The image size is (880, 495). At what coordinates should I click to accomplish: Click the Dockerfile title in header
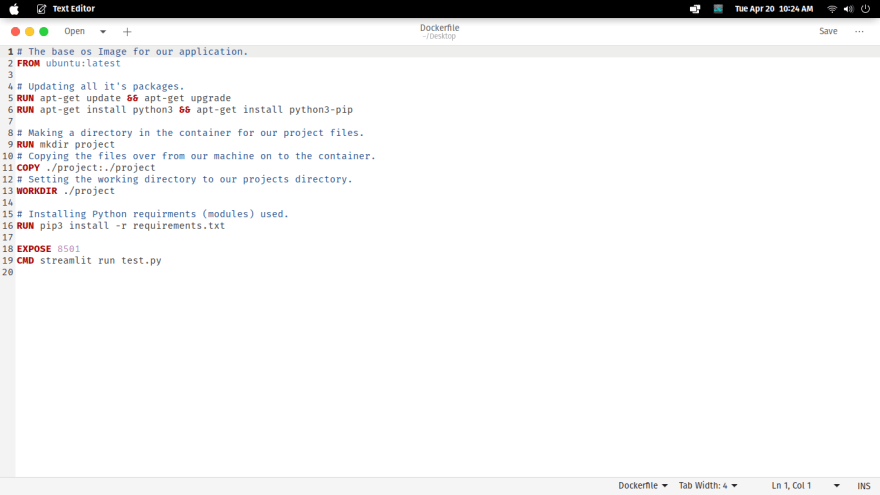(x=439, y=28)
